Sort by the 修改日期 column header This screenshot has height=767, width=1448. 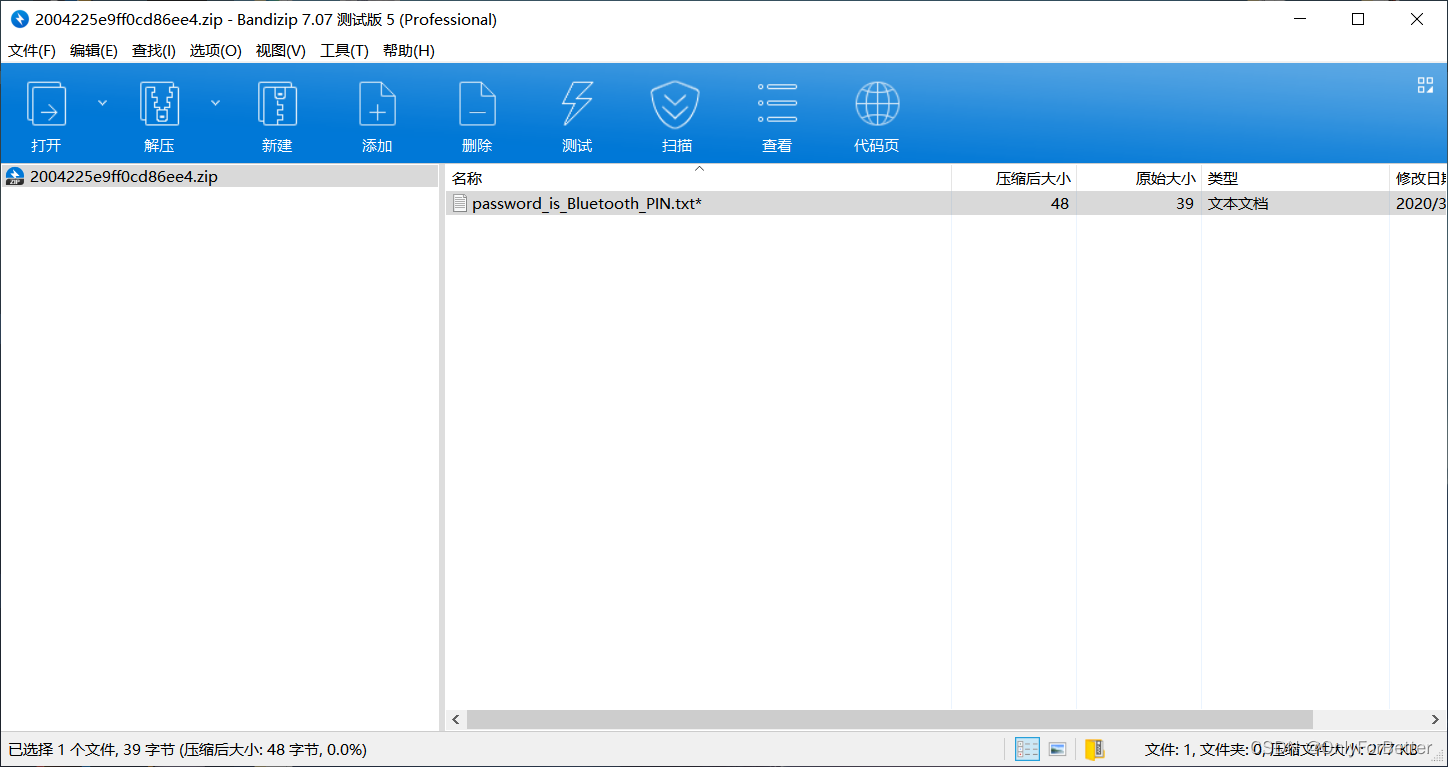tap(1419, 178)
